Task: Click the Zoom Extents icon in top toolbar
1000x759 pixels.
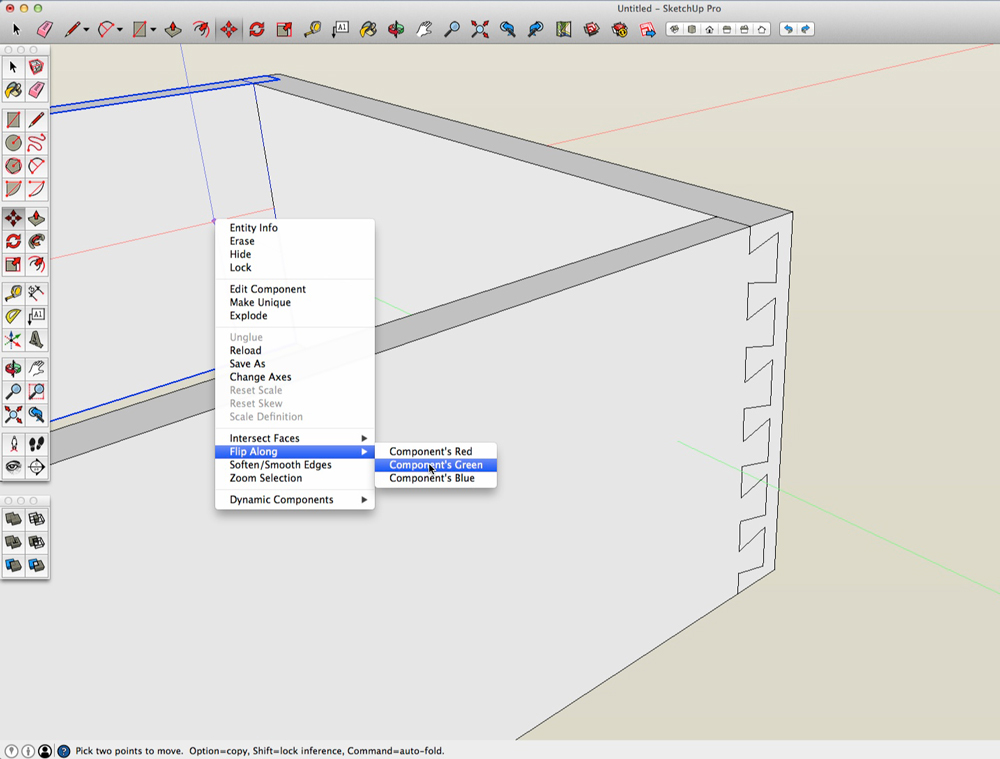Action: [x=480, y=30]
